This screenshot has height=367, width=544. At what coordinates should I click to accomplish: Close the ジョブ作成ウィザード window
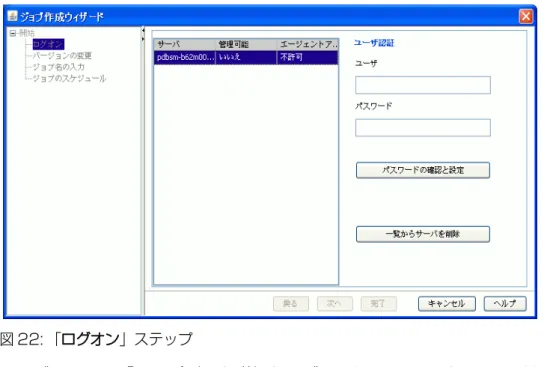pos(526,16)
